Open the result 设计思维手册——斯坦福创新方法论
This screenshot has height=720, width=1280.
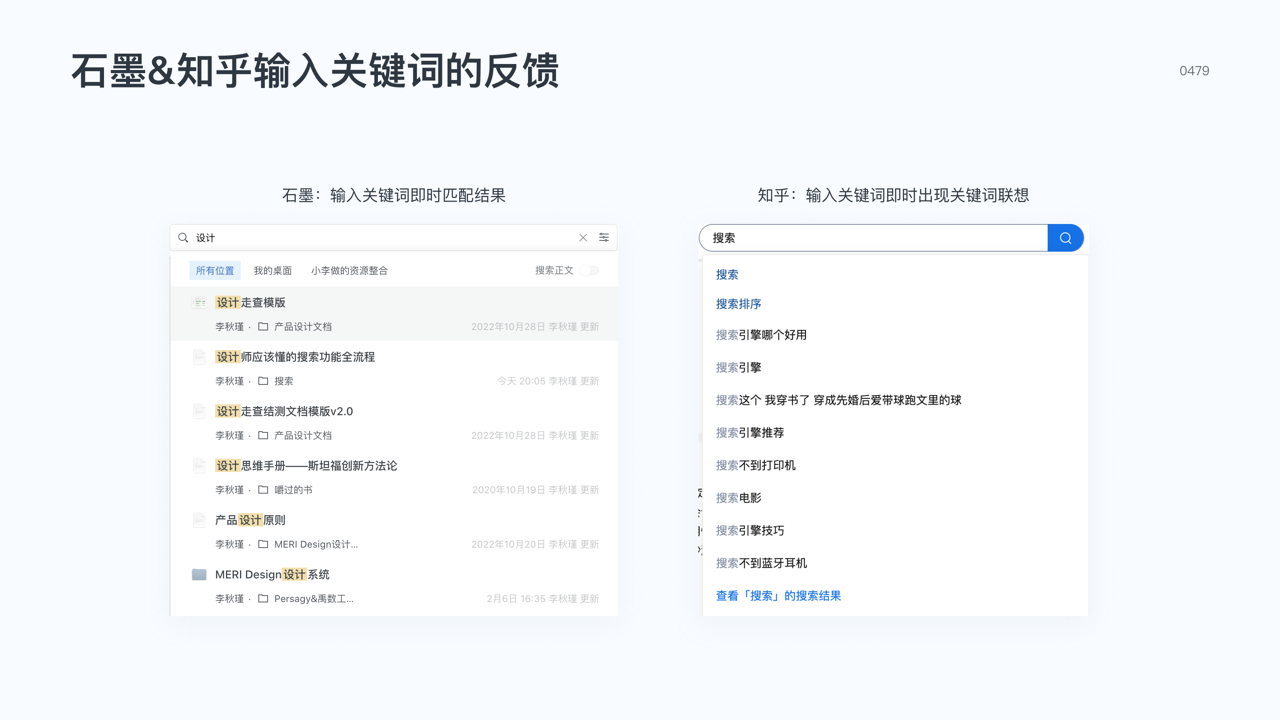[306, 465]
